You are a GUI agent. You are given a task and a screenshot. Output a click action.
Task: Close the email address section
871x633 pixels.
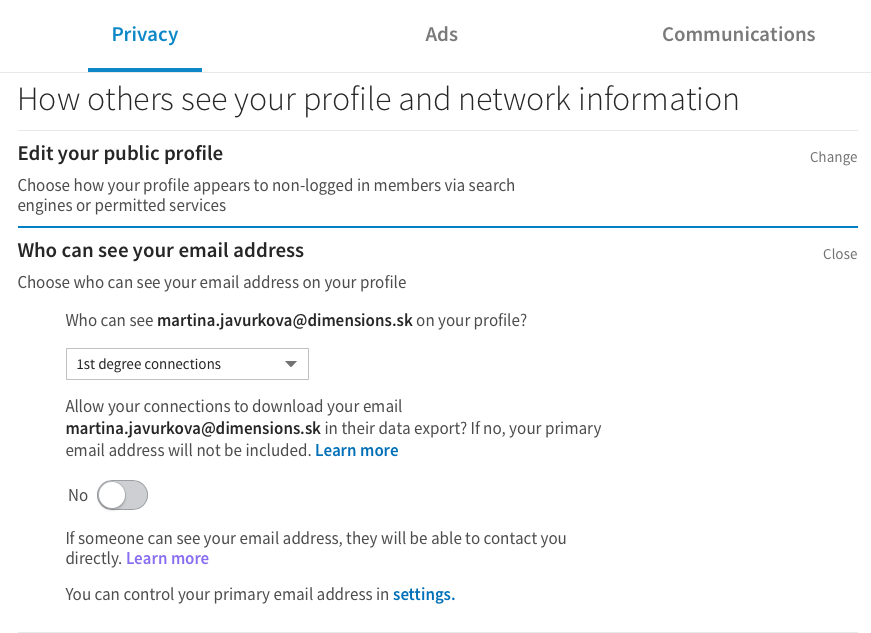point(840,254)
